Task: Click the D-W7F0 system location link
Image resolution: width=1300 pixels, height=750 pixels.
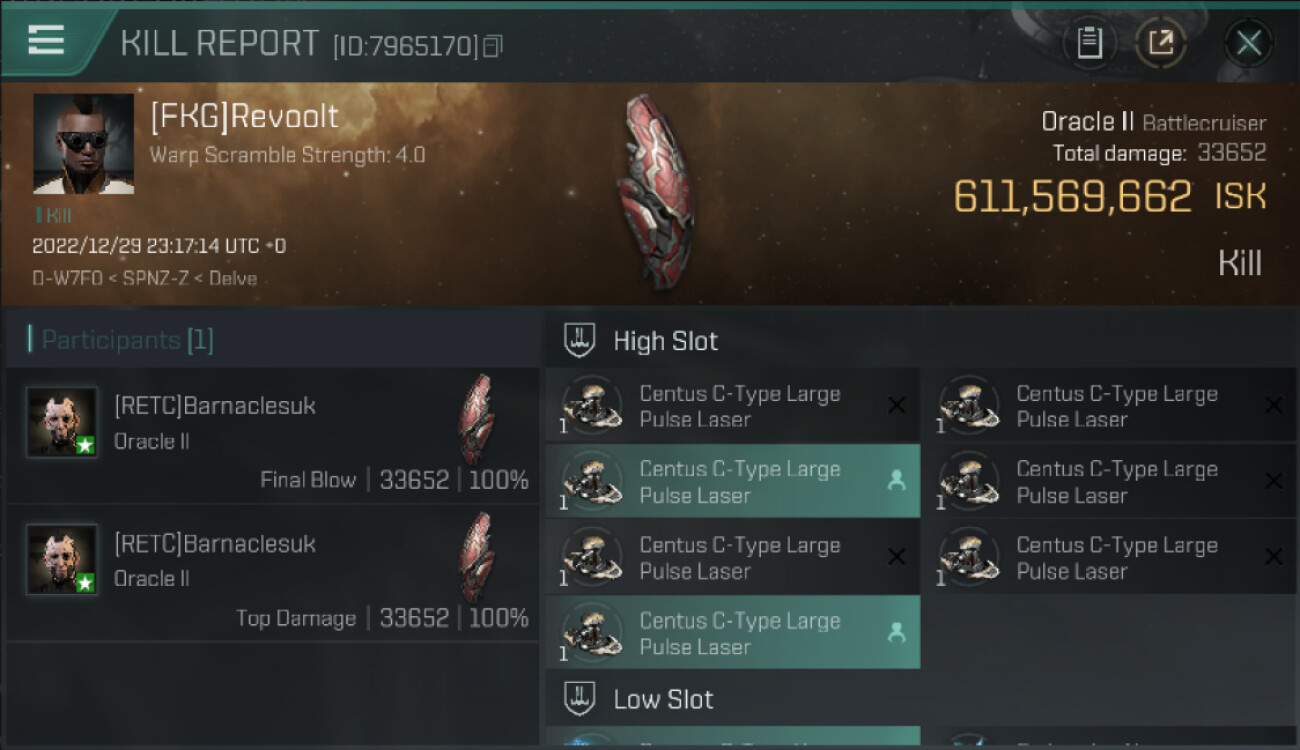Action: coord(67,279)
